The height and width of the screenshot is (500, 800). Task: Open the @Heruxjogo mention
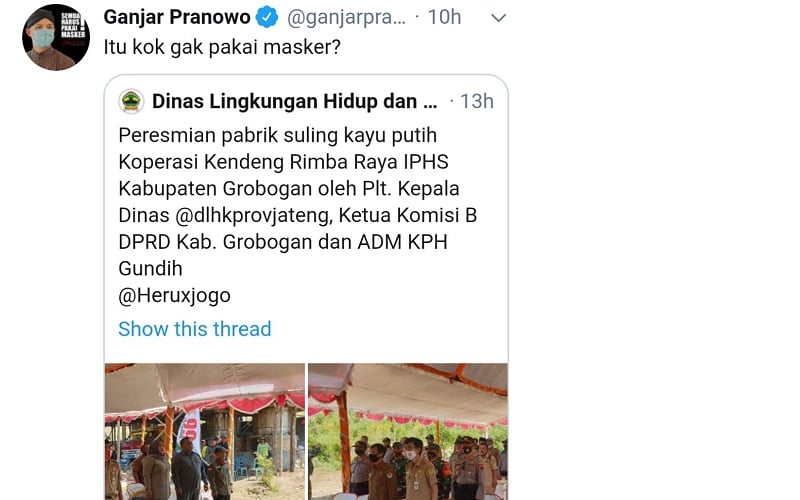pyautogui.click(x=174, y=295)
